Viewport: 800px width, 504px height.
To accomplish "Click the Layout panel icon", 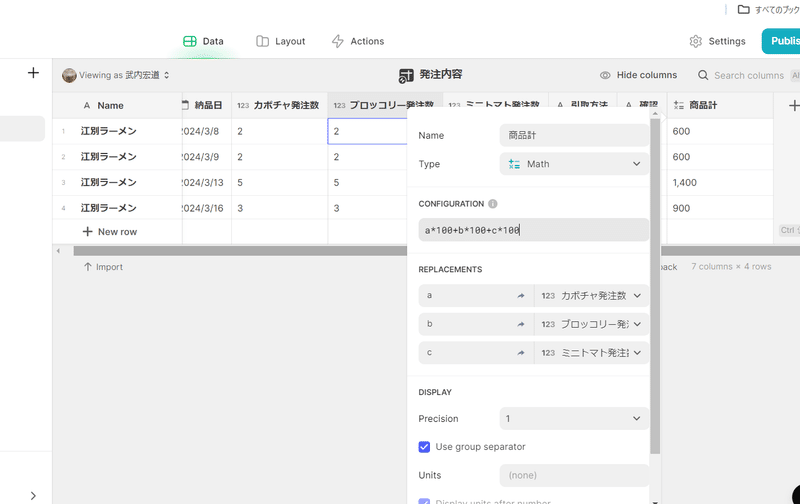I will 262,41.
